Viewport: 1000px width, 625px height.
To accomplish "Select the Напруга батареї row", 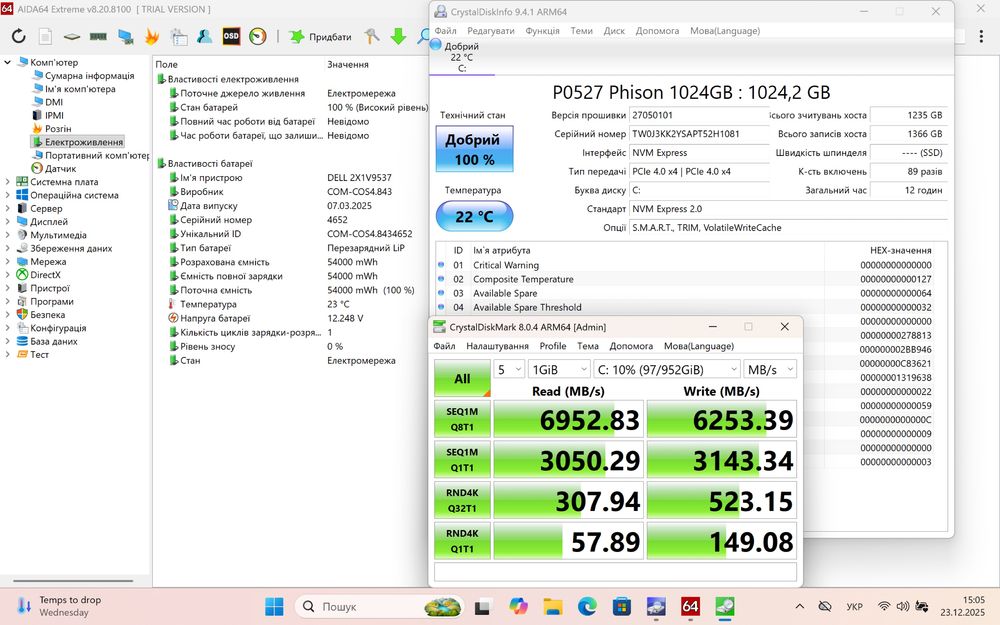I will (293, 318).
